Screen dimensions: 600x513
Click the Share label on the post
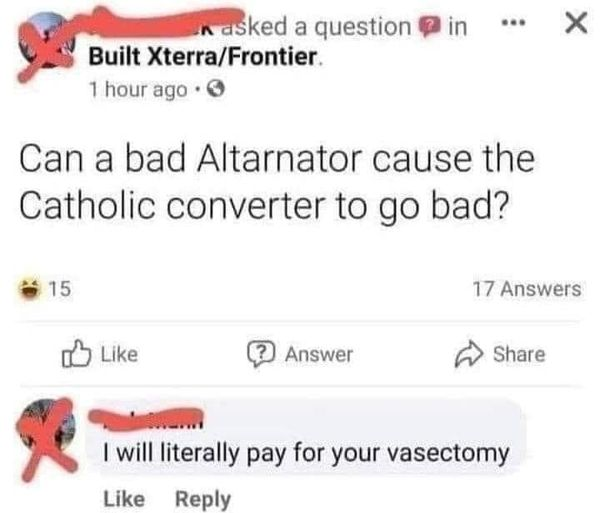519,354
